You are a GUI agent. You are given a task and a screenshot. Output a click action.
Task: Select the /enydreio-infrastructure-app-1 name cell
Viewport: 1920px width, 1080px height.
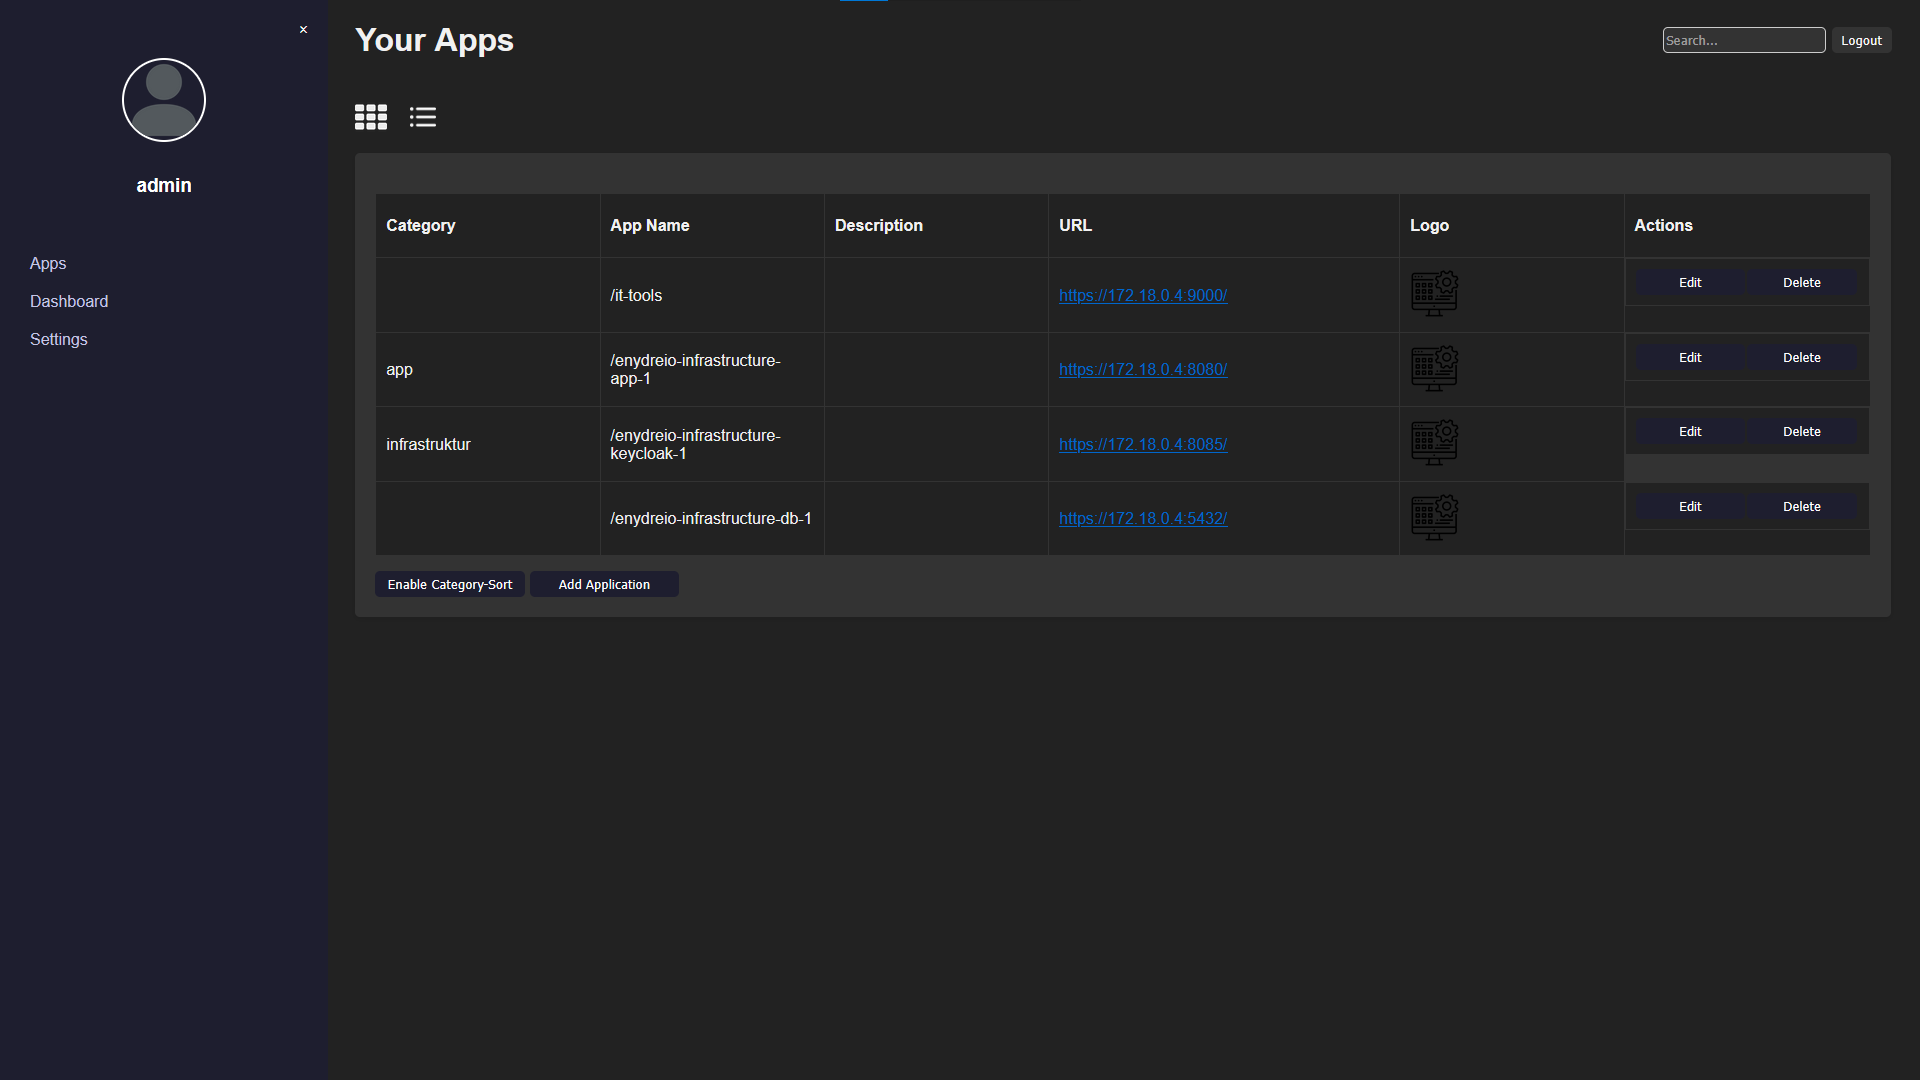[712, 369]
